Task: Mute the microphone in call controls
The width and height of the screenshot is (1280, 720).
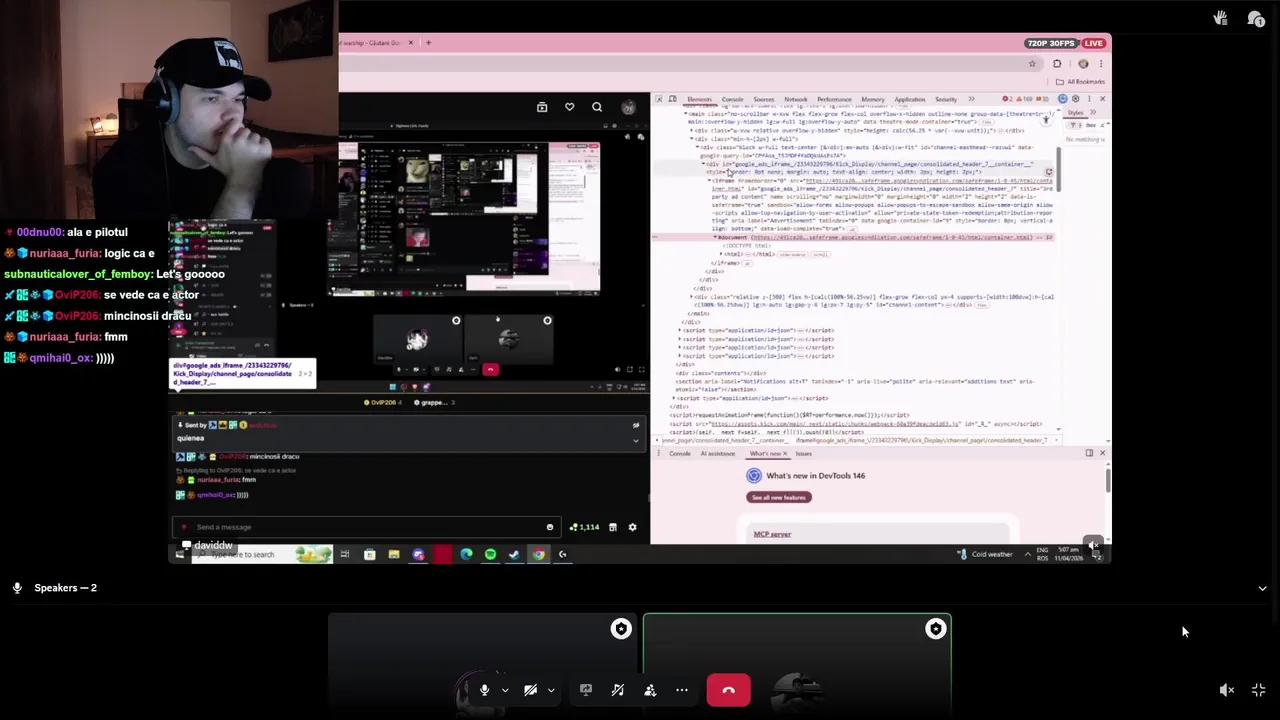Action: 484,690
